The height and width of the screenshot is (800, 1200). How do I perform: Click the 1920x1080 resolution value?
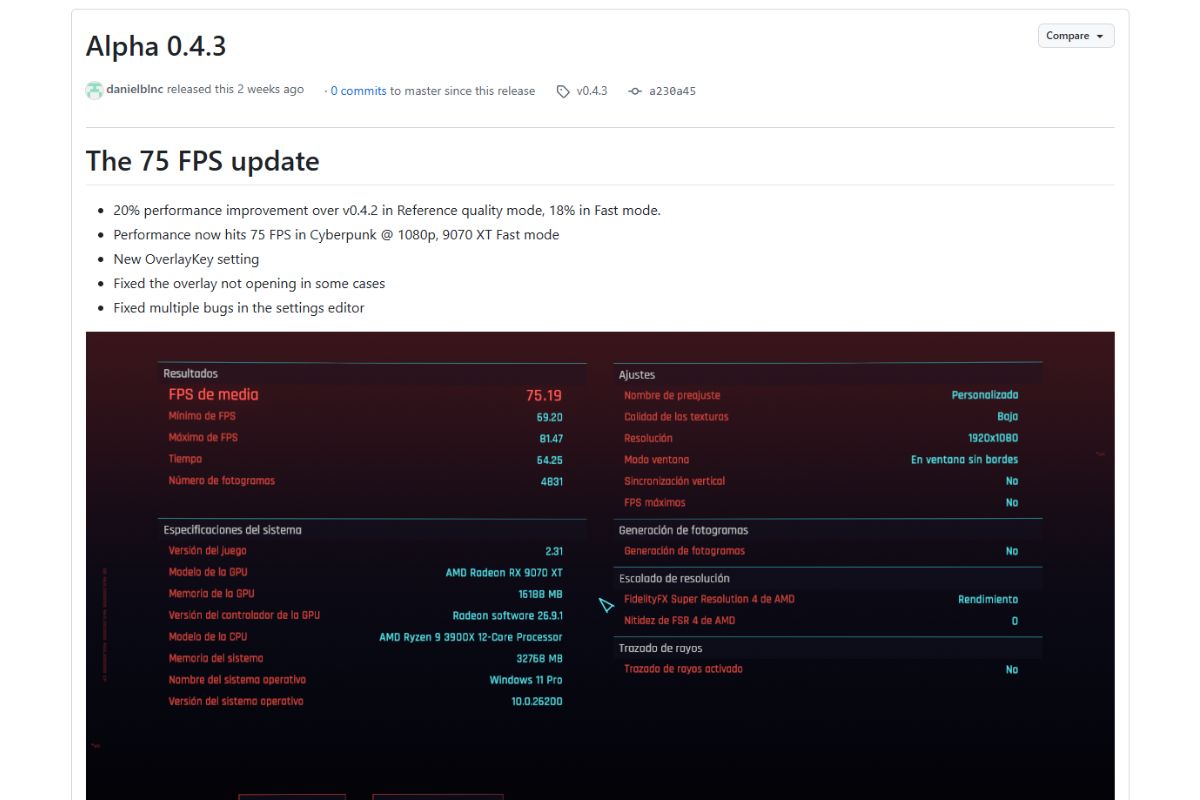click(991, 438)
